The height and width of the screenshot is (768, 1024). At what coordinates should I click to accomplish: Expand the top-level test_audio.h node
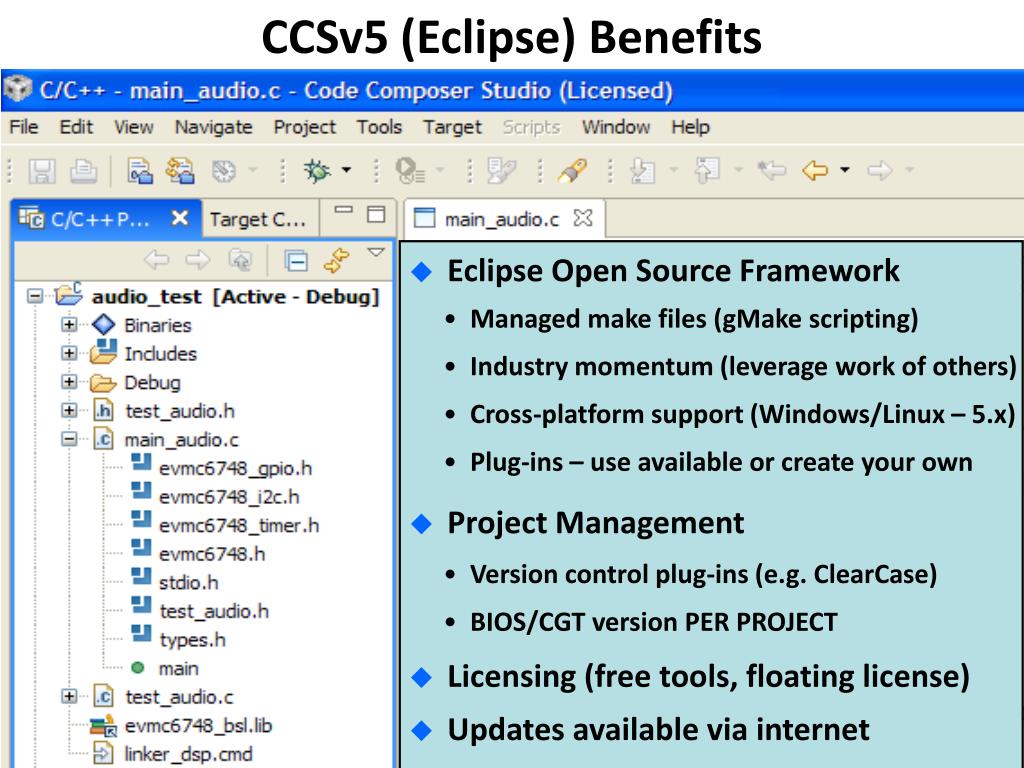69,411
